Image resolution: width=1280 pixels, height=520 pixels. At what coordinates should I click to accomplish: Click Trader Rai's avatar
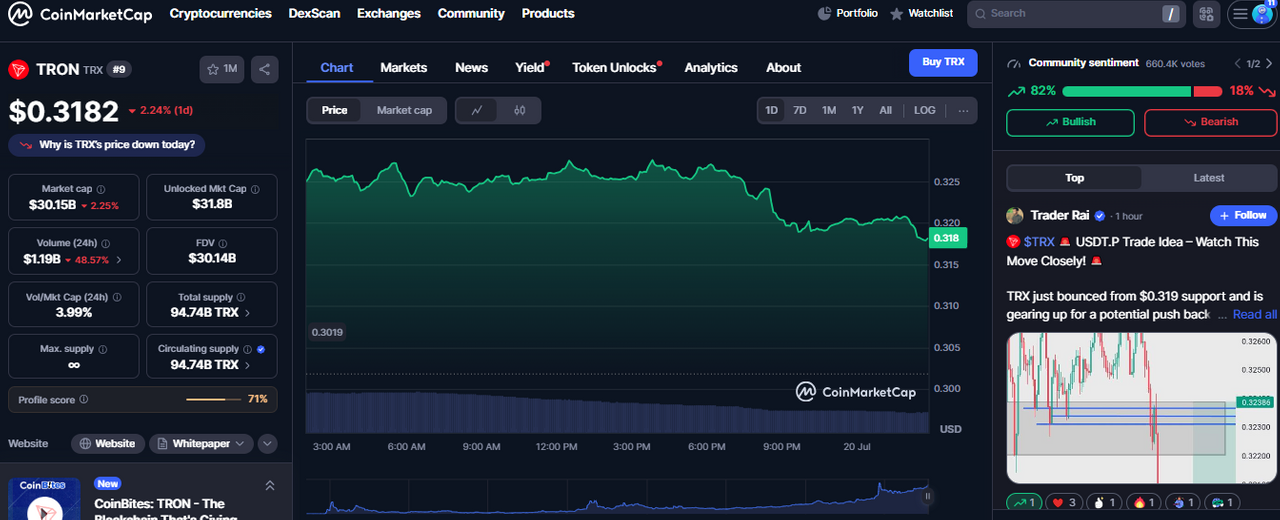(1015, 215)
